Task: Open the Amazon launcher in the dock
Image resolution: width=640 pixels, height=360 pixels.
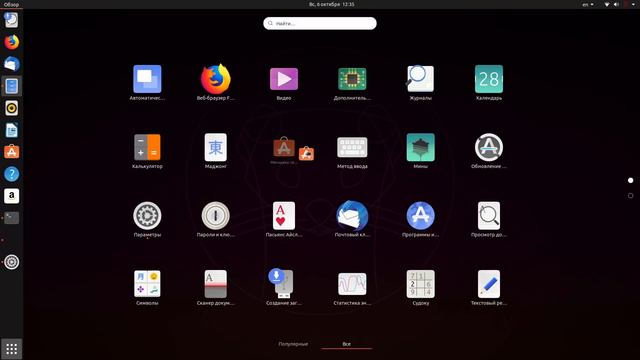Action: [11, 196]
